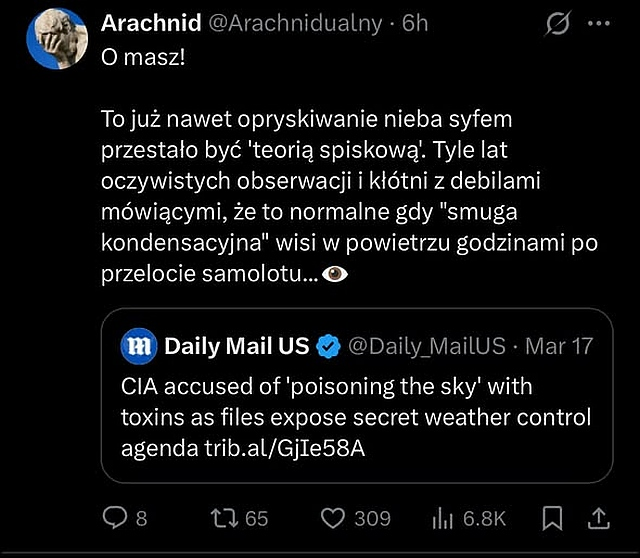Click the share upload icon
Image resolution: width=640 pixels, height=558 pixels.
597,518
